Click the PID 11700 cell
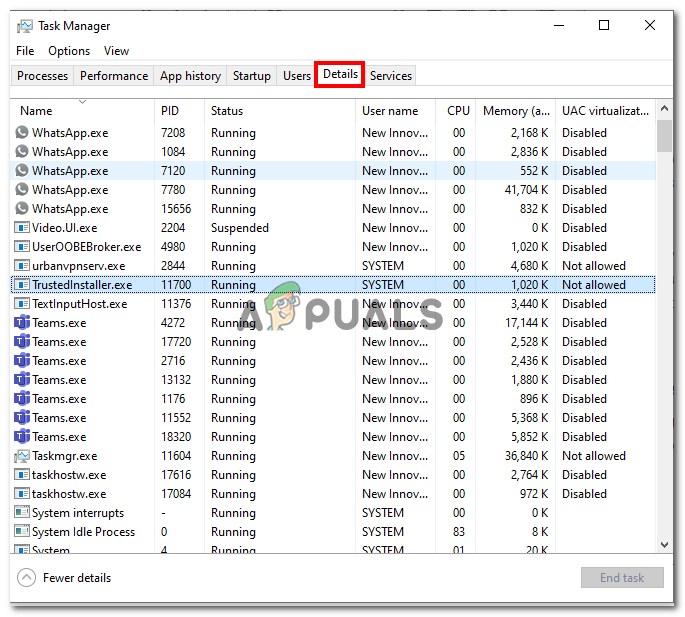Viewport: 685px width, 617px height. pos(176,285)
